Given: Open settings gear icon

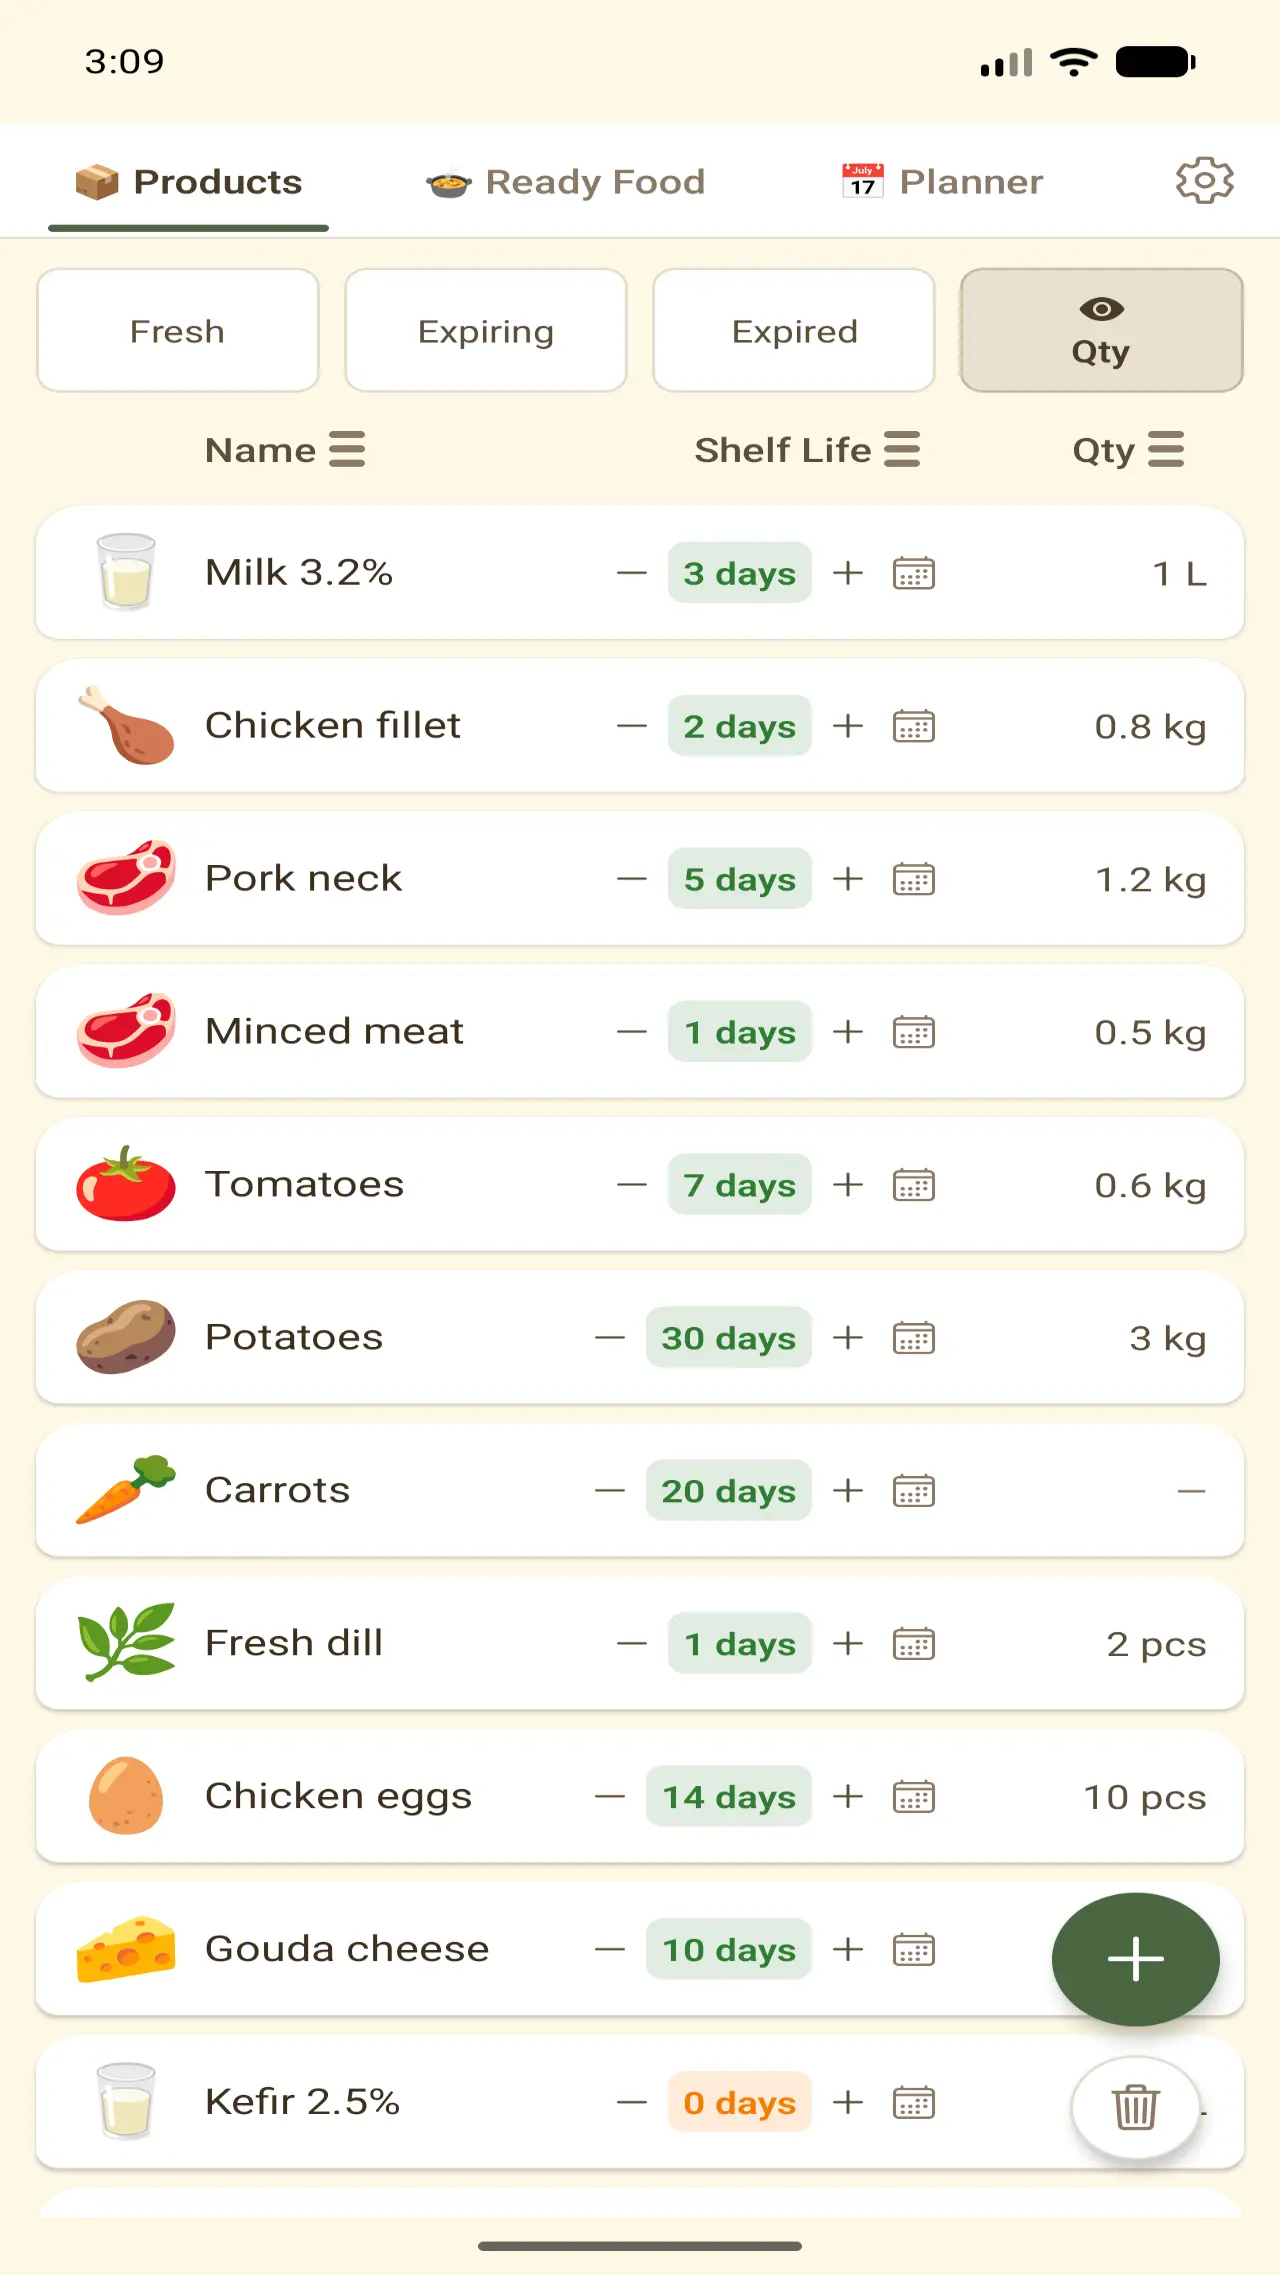Looking at the screenshot, I should click(x=1204, y=181).
